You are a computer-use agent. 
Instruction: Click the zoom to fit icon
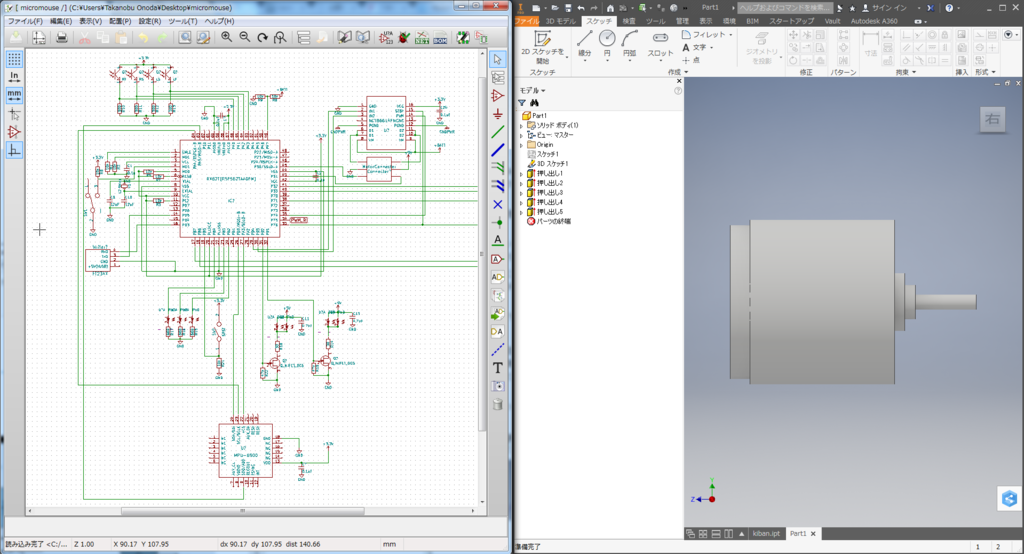pos(280,38)
